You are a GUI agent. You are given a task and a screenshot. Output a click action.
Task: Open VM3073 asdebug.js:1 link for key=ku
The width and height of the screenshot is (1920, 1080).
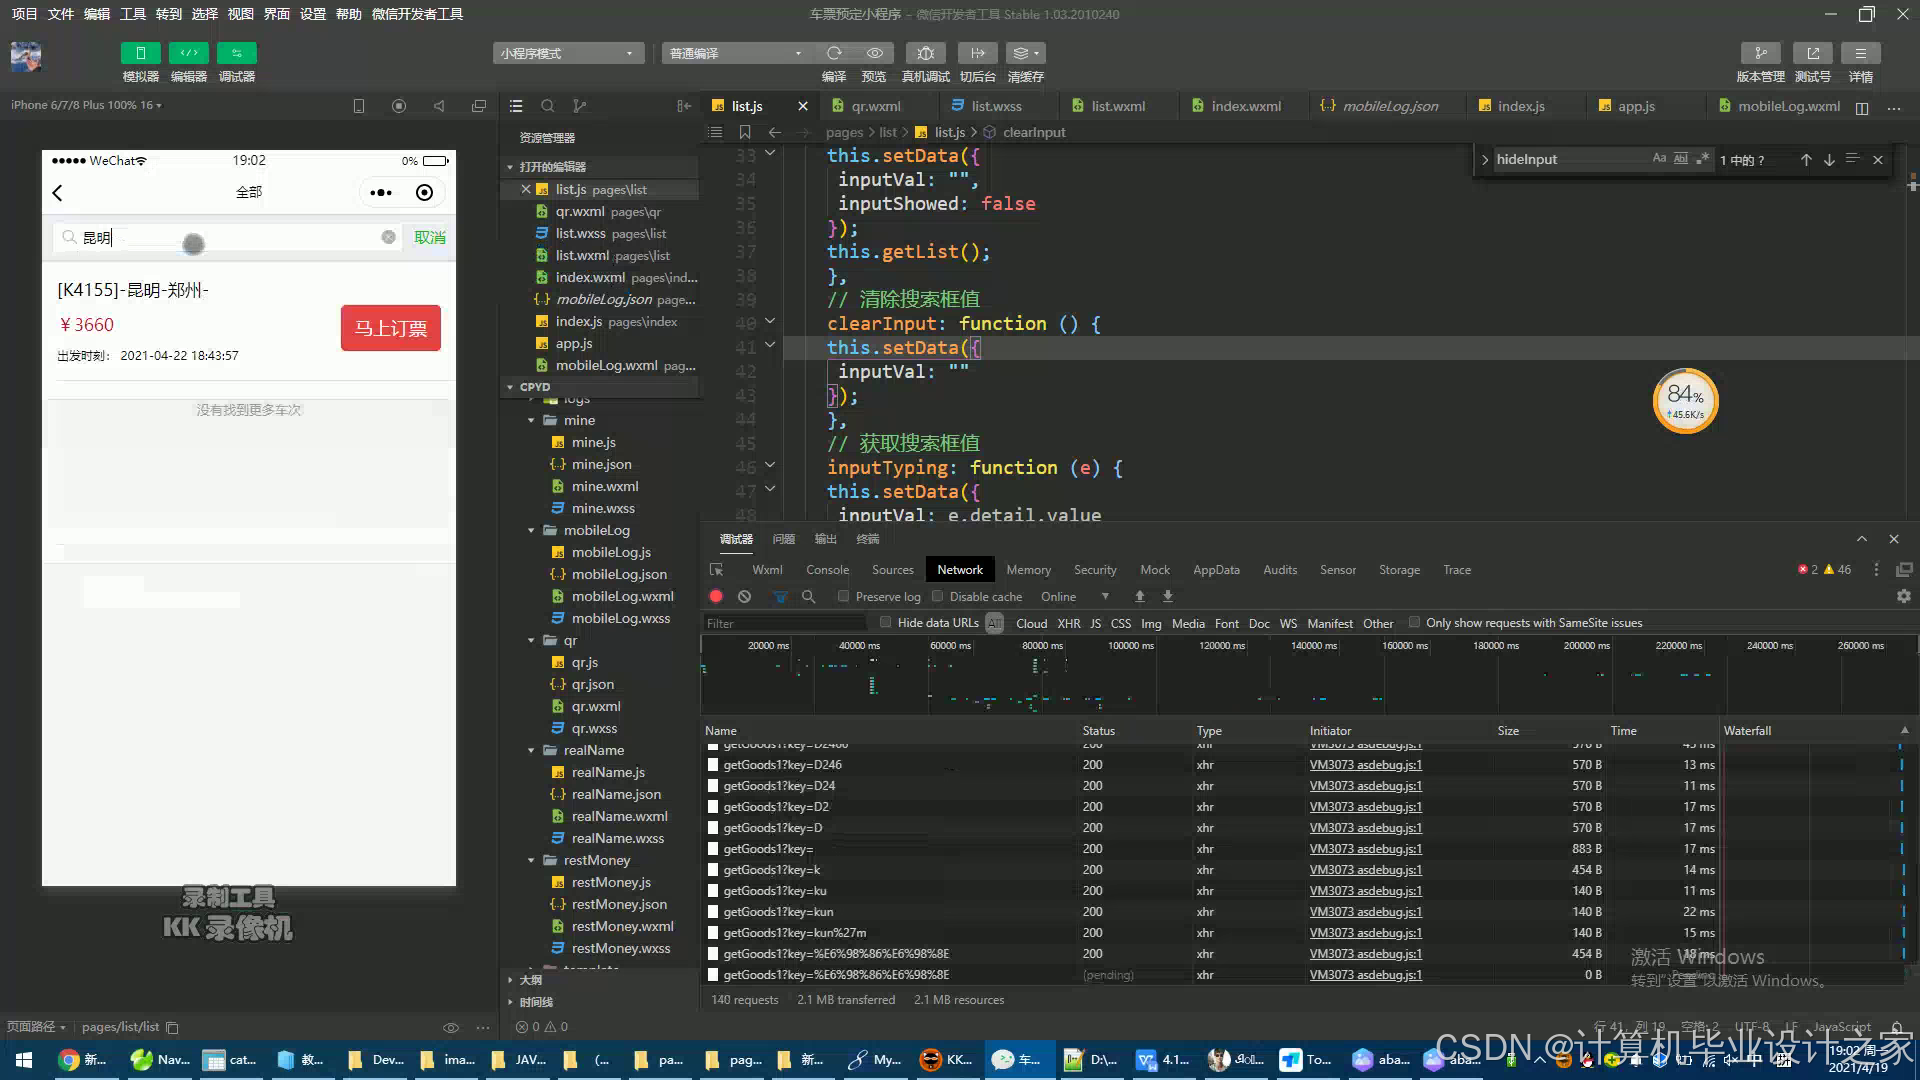coord(1365,891)
